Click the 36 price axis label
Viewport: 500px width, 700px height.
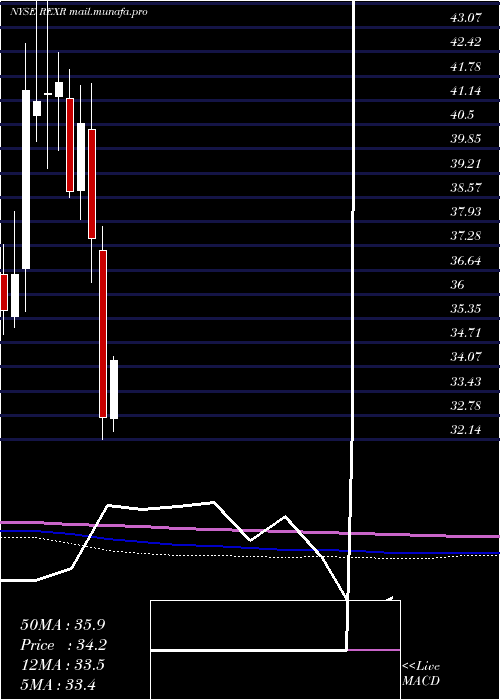pyautogui.click(x=458, y=285)
